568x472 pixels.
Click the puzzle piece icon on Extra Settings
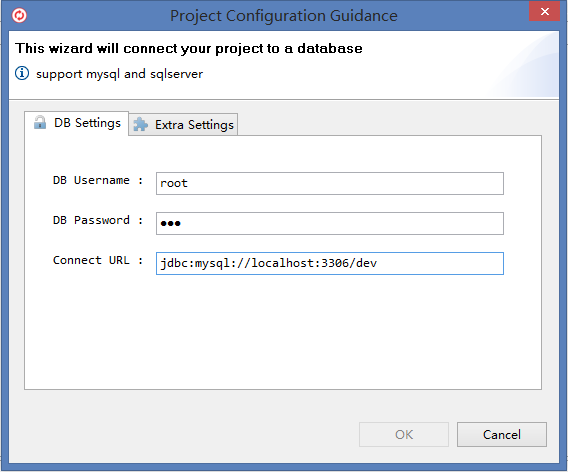point(141,125)
